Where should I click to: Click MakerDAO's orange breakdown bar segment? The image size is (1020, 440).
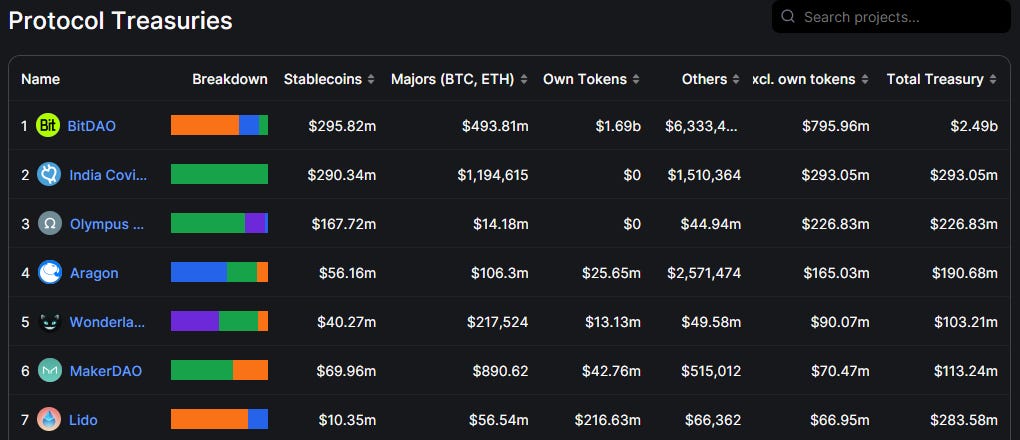point(250,370)
